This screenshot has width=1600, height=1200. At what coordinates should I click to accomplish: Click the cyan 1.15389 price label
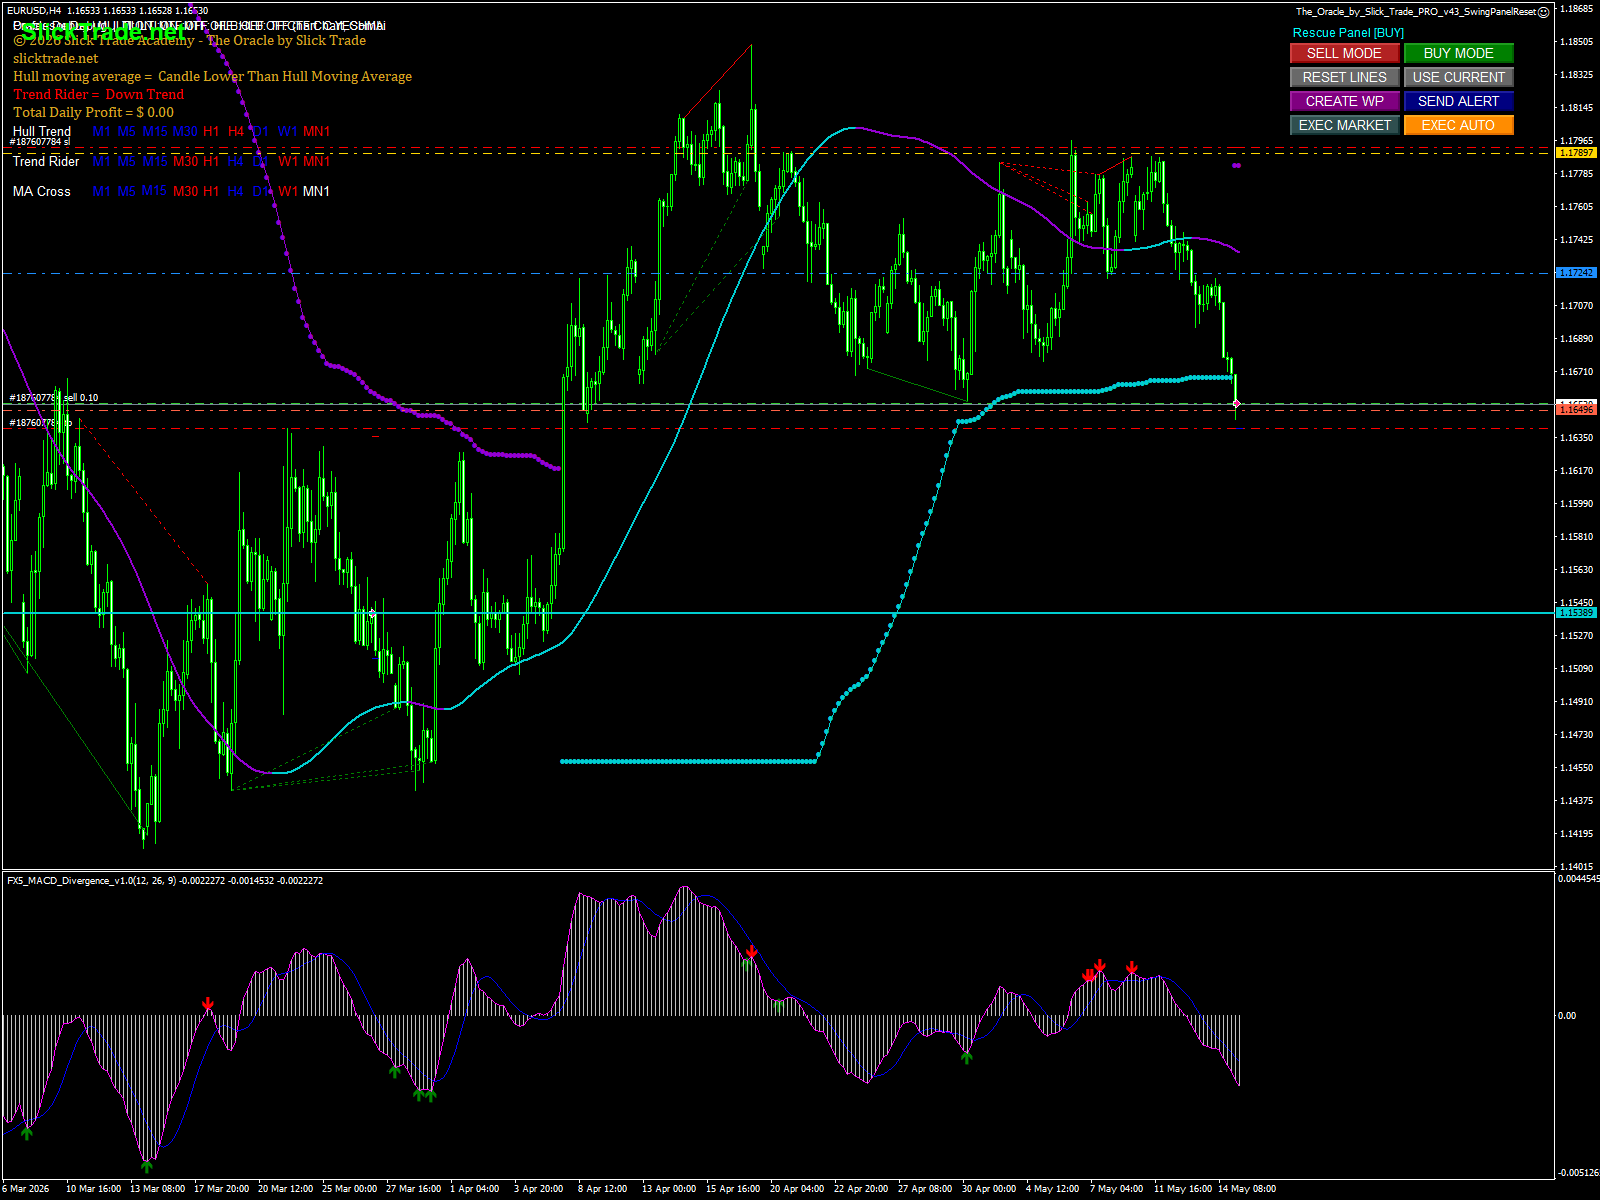1577,612
